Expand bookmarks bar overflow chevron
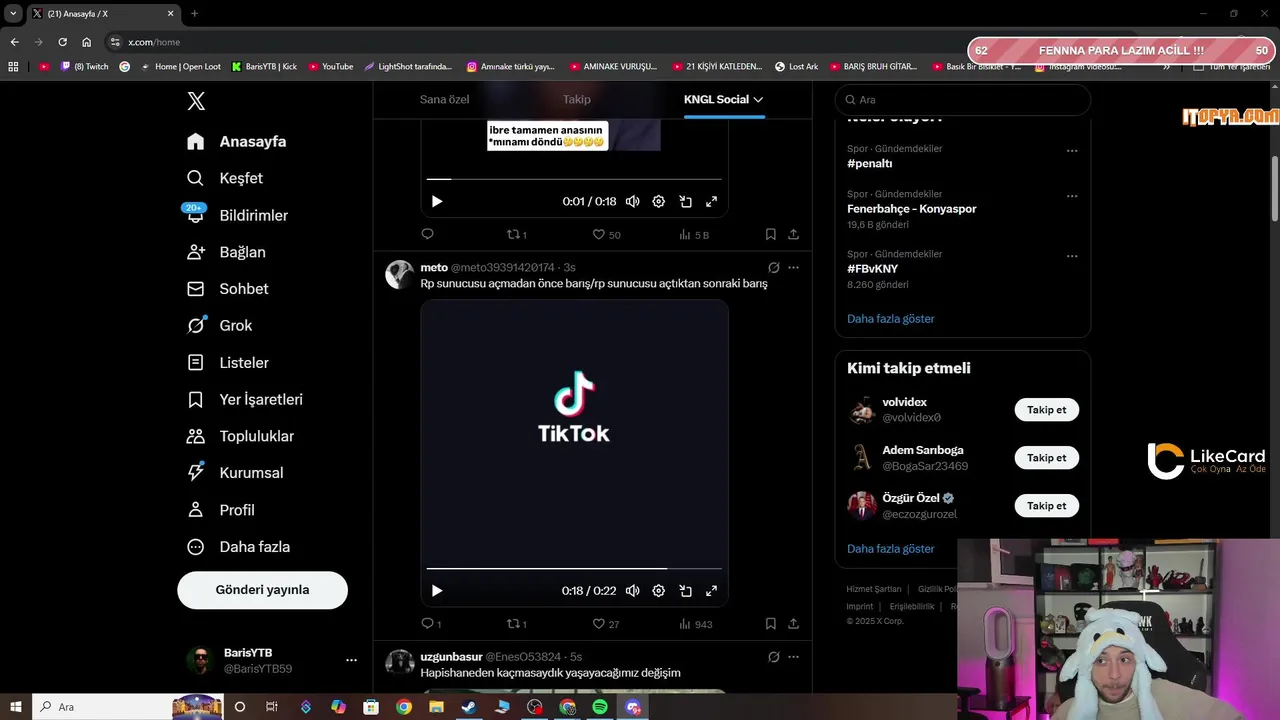This screenshot has height=720, width=1280. pos(1166,67)
